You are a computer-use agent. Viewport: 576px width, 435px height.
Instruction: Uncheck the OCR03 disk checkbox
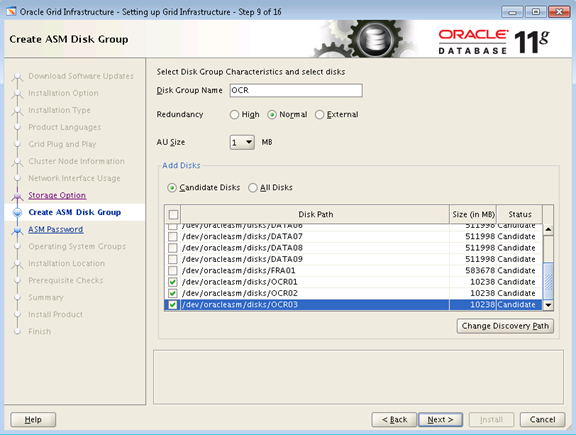(173, 305)
